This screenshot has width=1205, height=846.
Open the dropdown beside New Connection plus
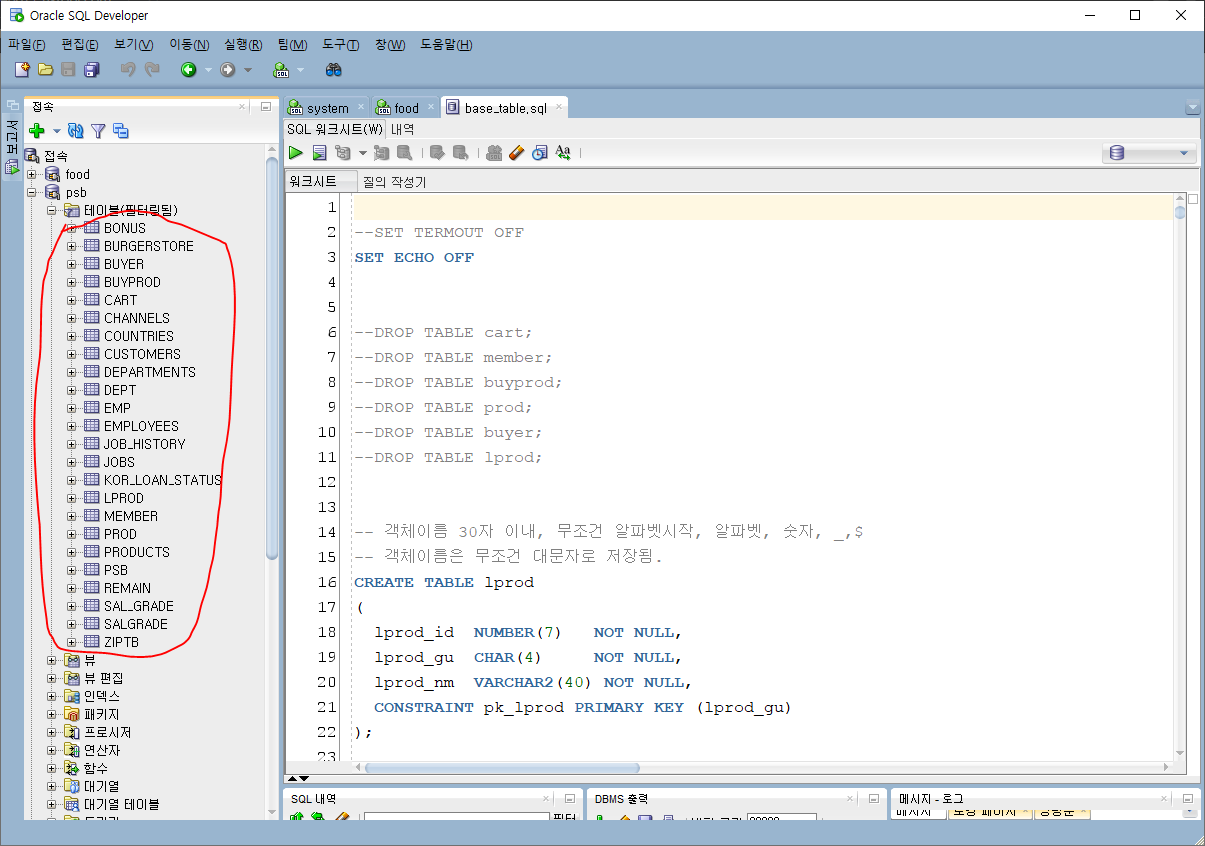pyautogui.click(x=56, y=131)
